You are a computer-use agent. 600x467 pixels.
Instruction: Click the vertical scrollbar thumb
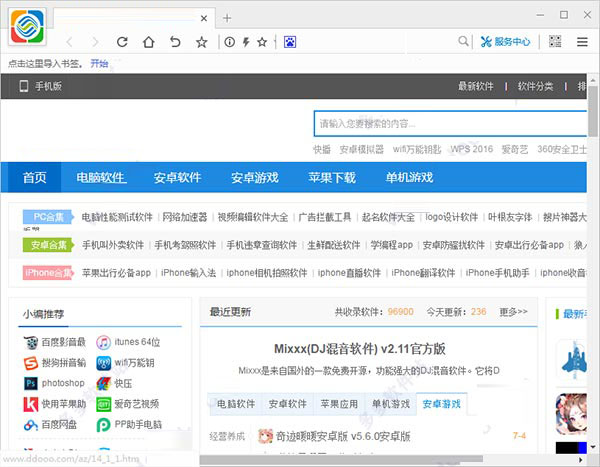[x=593, y=111]
